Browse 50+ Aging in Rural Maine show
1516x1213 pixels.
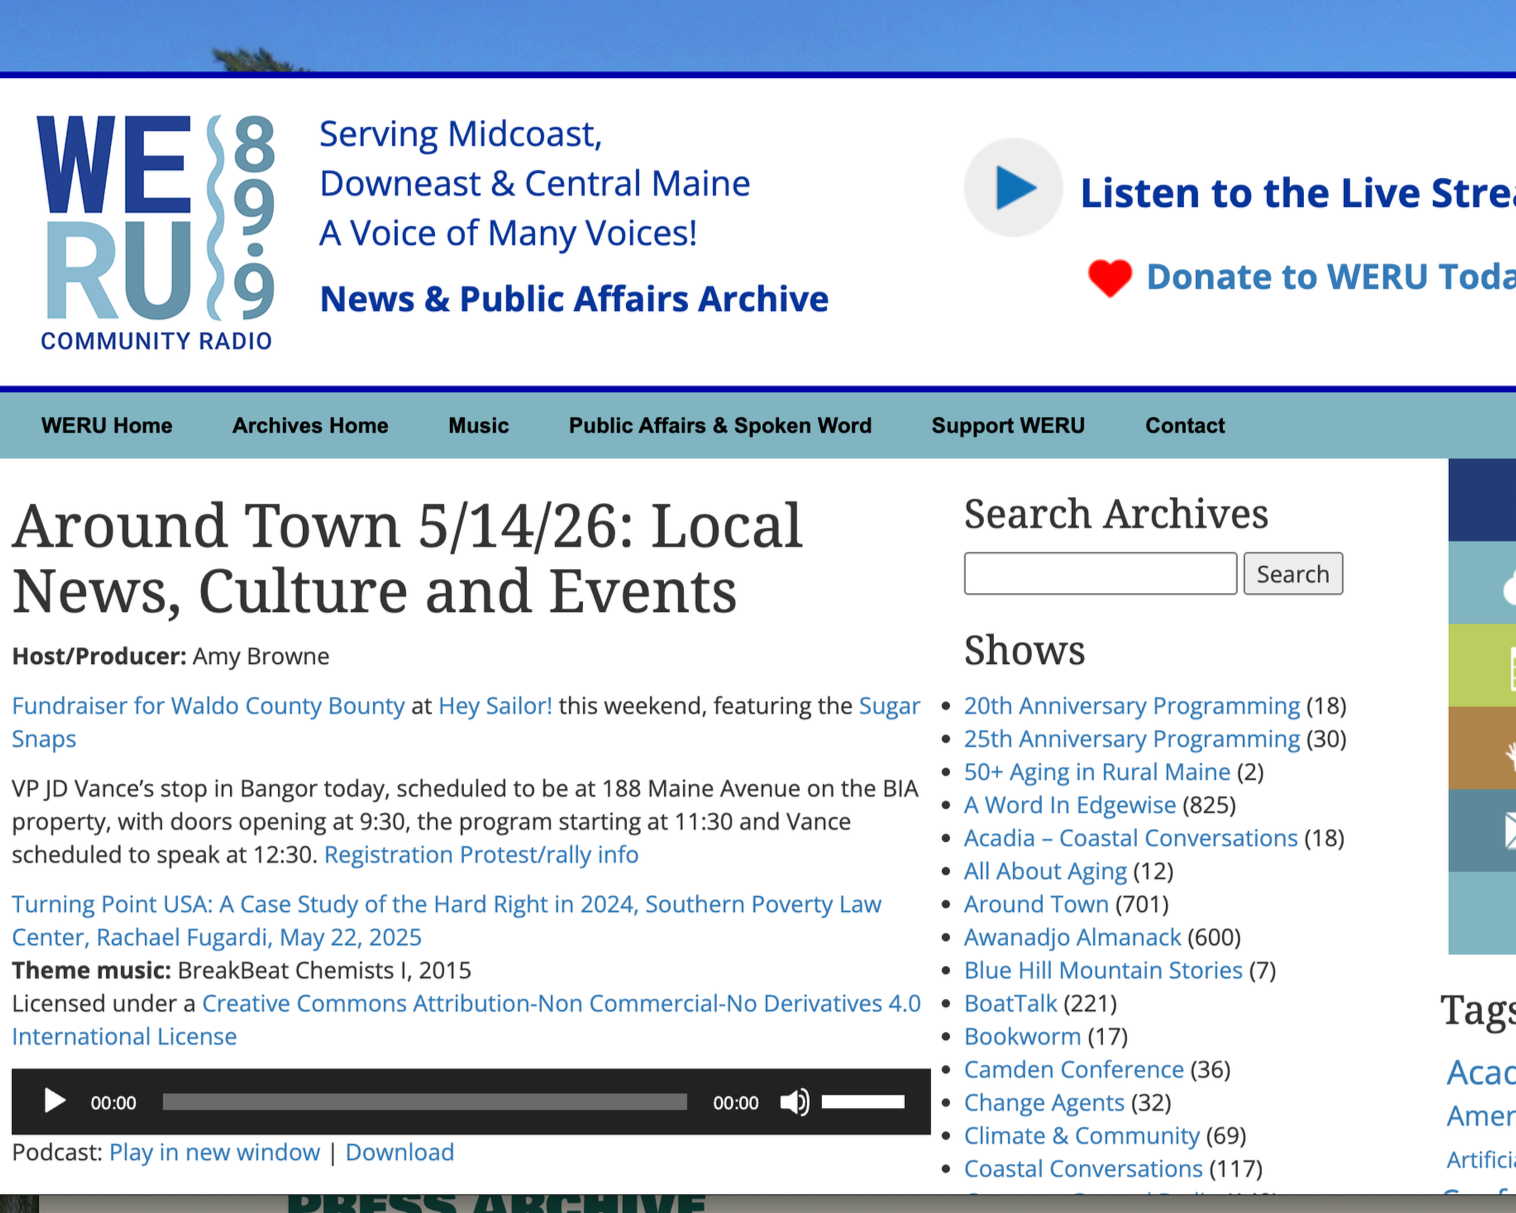tap(1097, 772)
